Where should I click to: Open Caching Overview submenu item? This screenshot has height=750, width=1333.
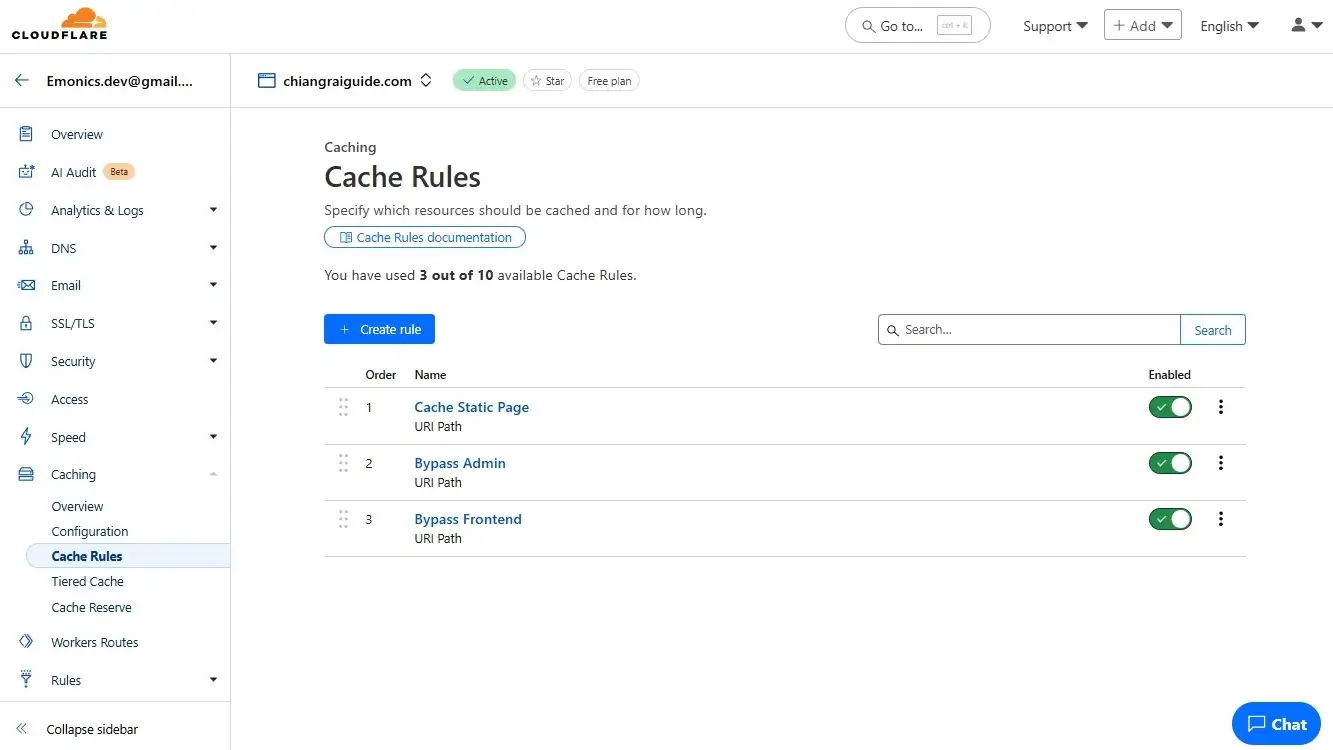coord(77,506)
